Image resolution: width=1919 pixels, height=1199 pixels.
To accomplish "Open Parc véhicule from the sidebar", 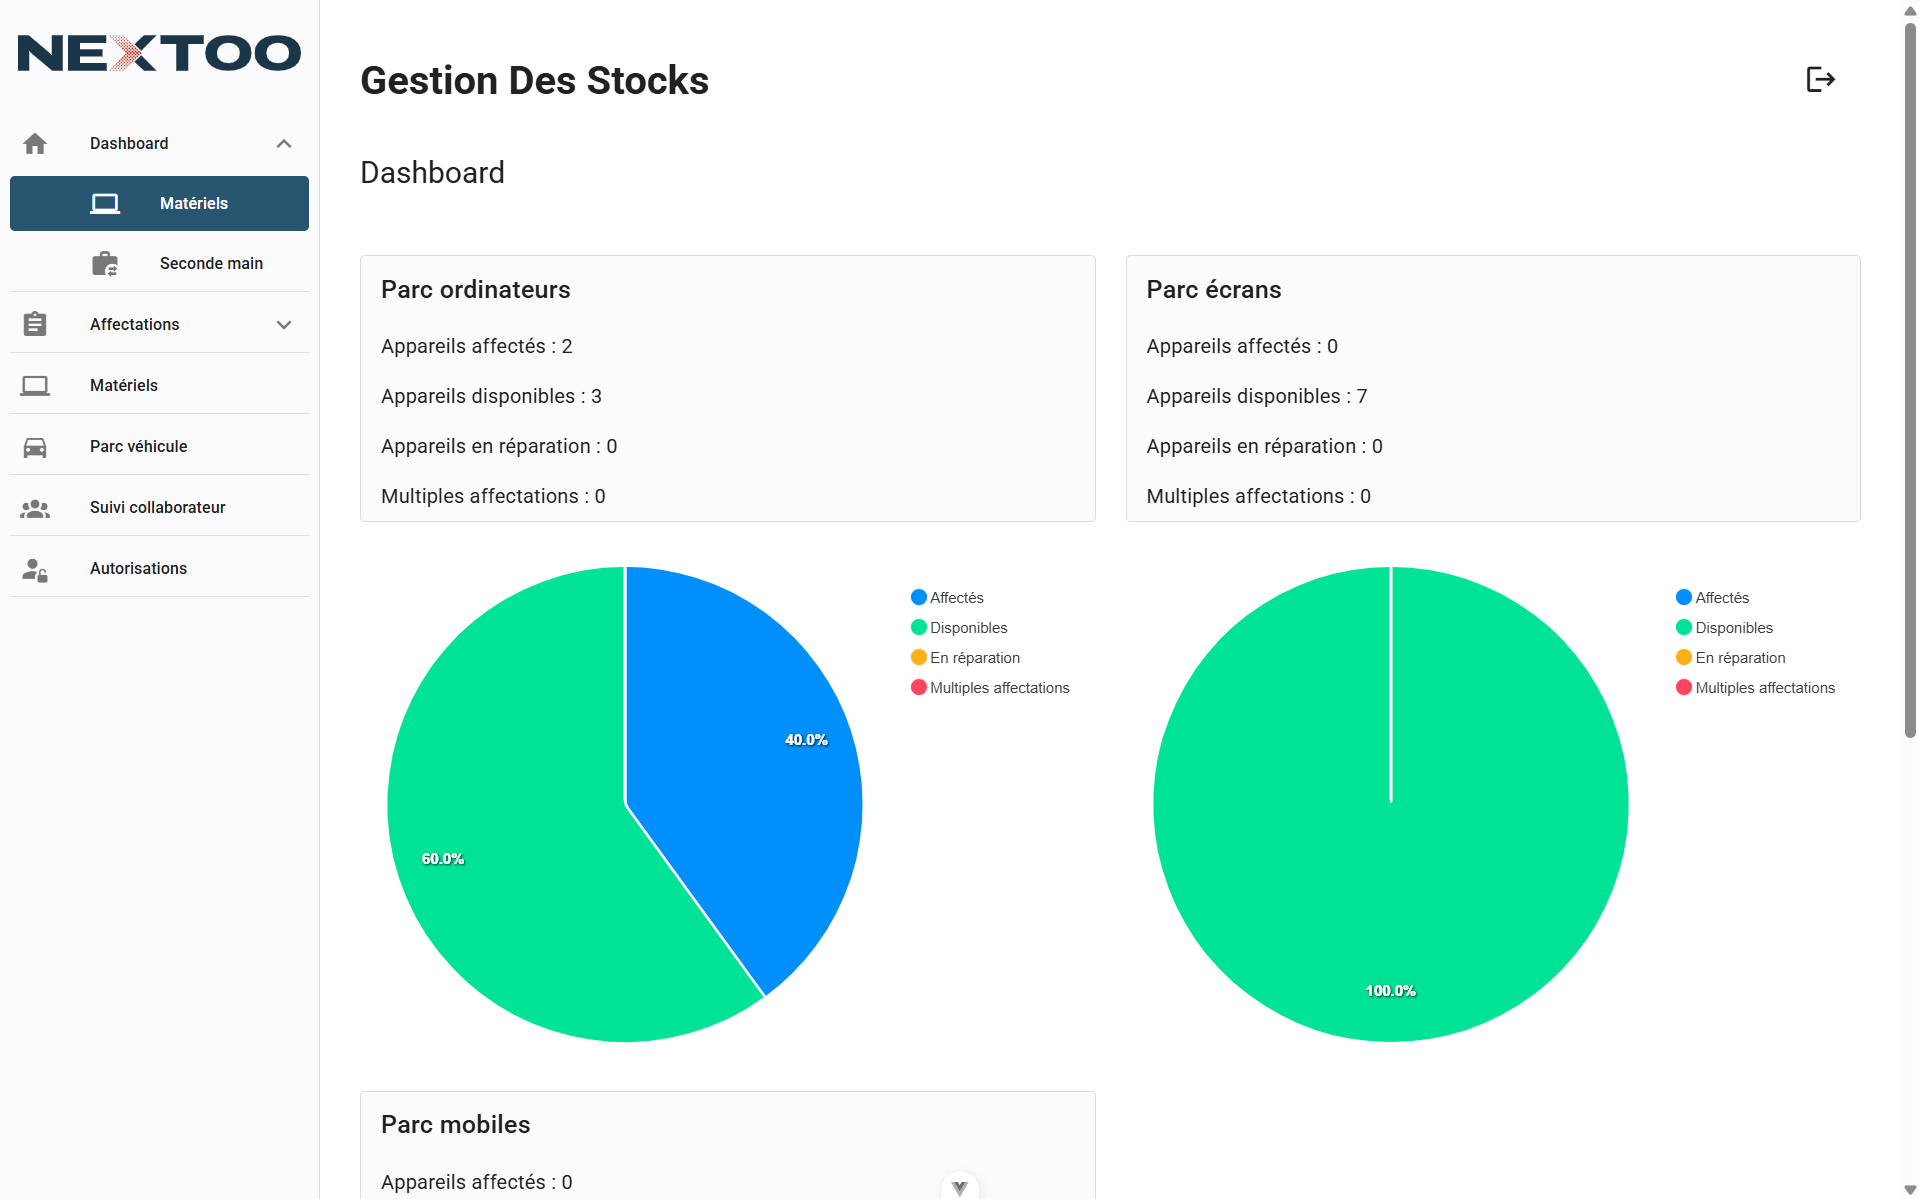I will [139, 447].
